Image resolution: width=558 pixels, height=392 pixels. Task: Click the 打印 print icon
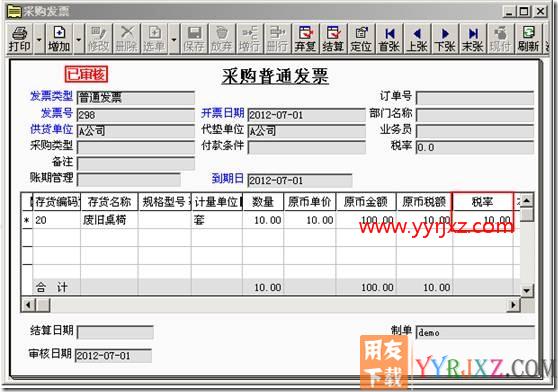[x=20, y=39]
